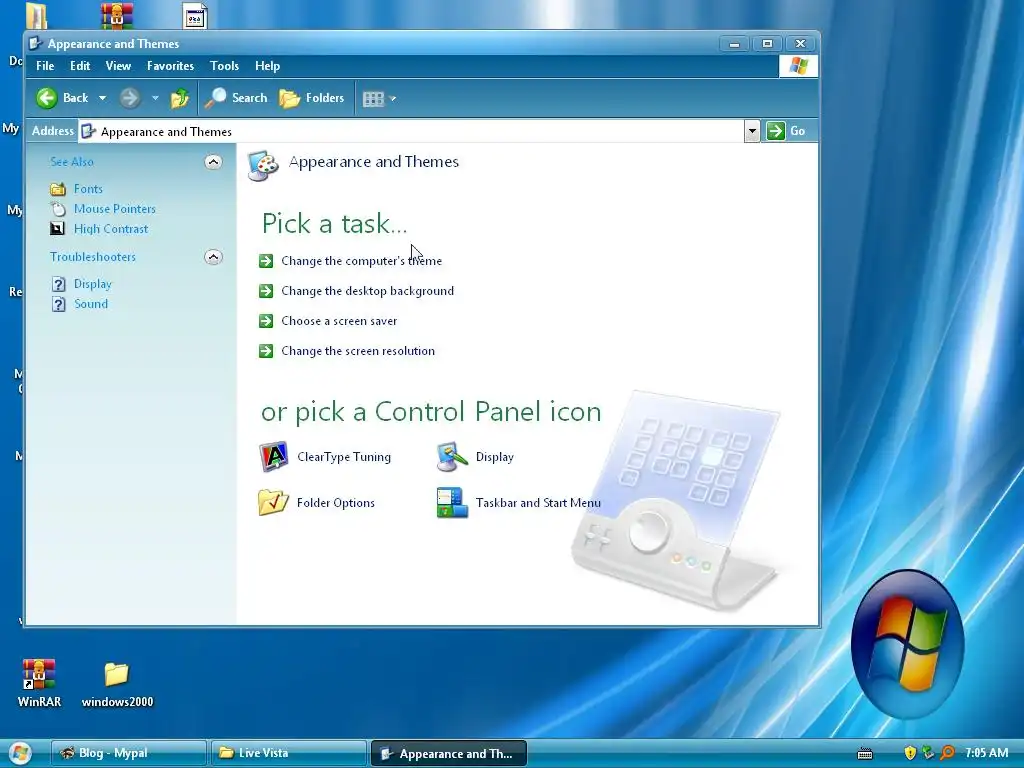
Task: Click the window title bar icon
Action: point(37,44)
